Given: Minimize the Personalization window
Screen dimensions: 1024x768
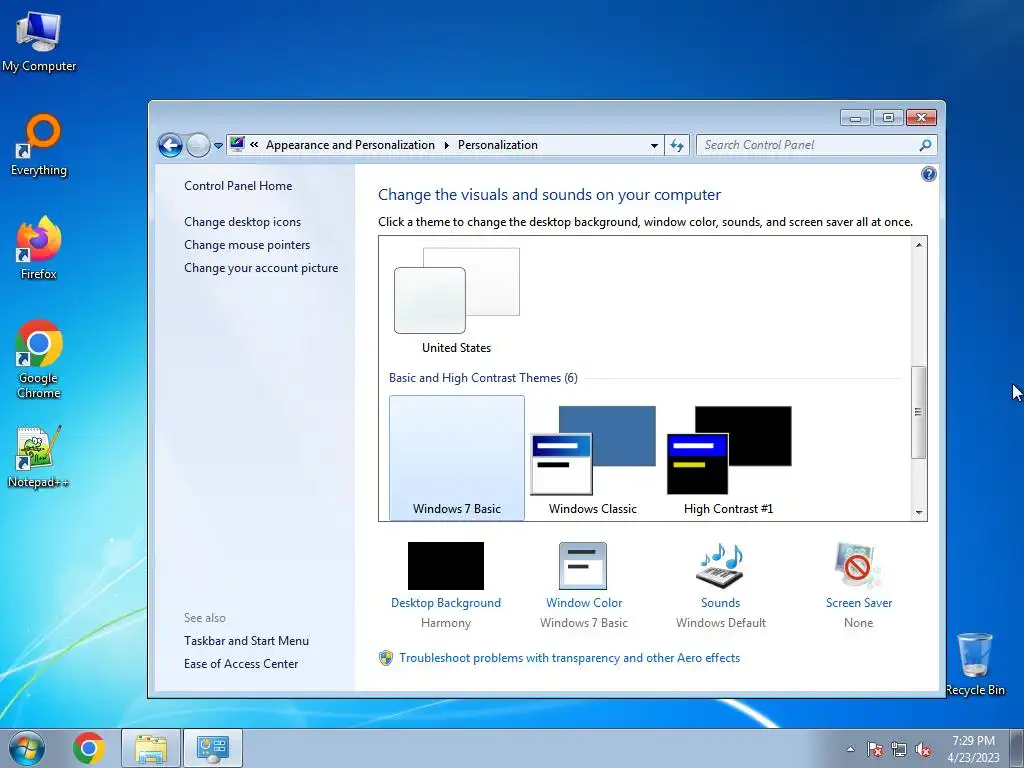Looking at the screenshot, I should [x=855, y=118].
